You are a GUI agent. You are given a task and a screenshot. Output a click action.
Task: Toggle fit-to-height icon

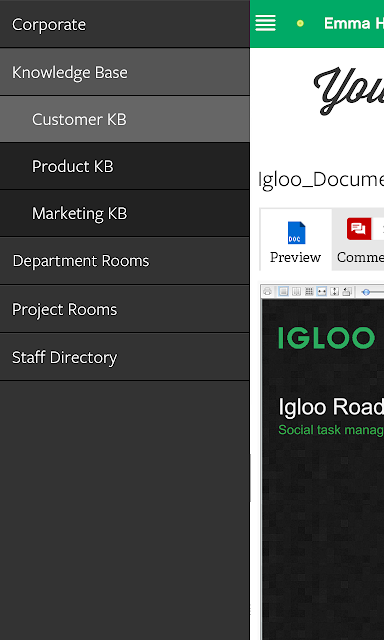click(x=335, y=291)
